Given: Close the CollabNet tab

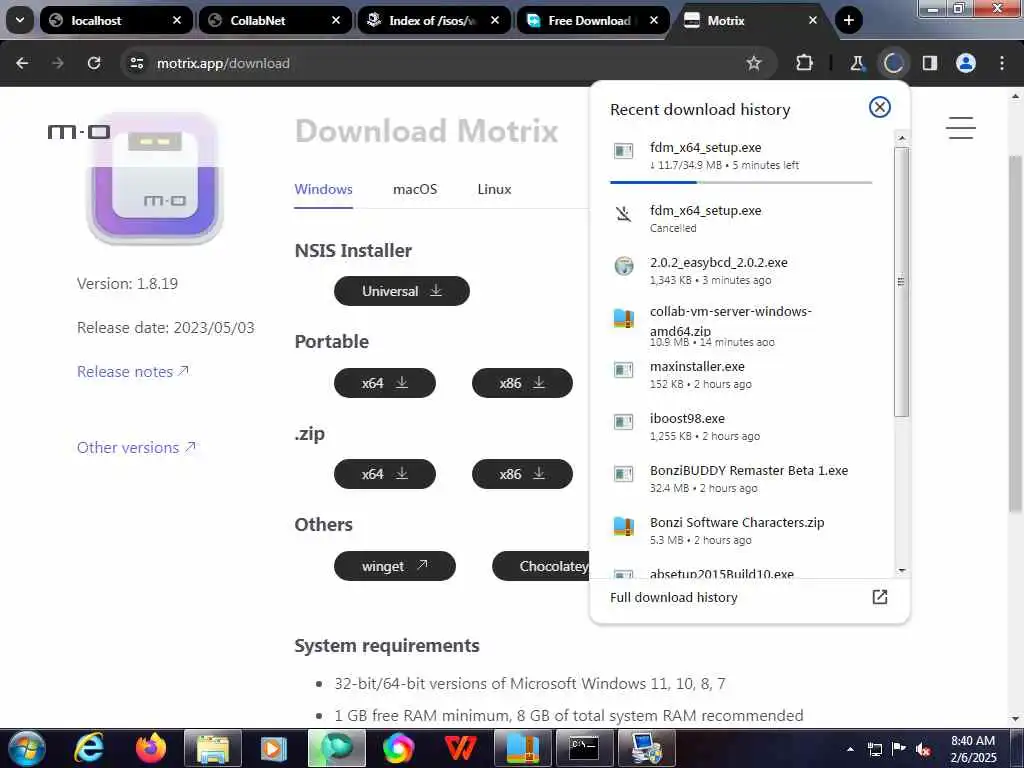Looking at the screenshot, I should tap(336, 20).
